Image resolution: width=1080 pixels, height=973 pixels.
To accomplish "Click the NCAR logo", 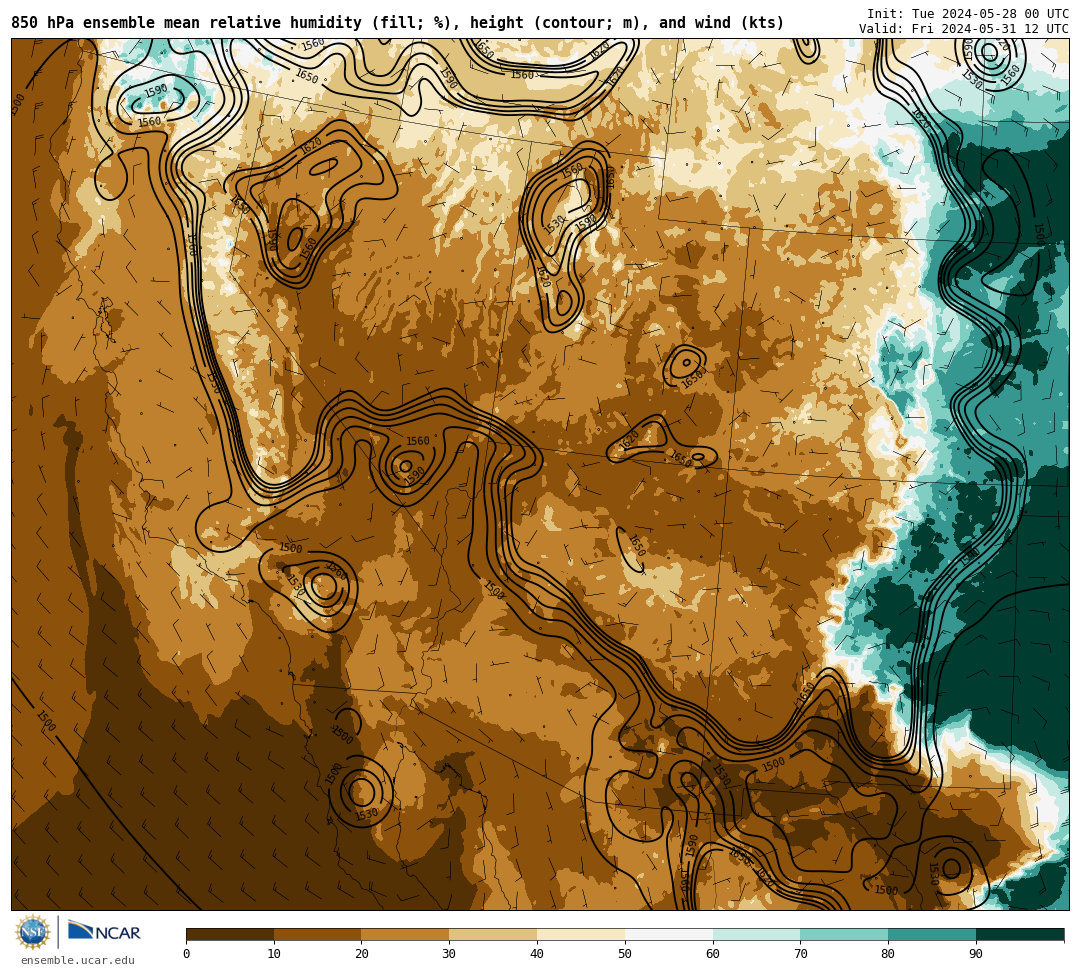I will 104,932.
